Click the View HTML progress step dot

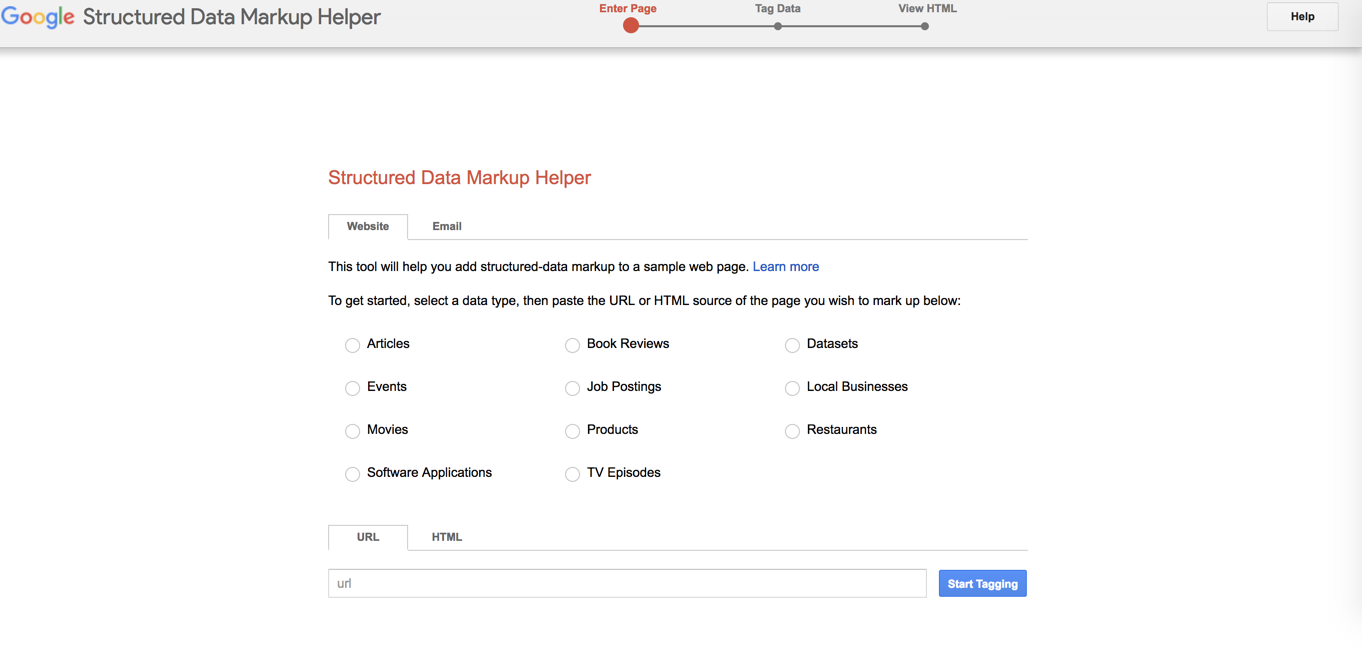click(x=924, y=25)
